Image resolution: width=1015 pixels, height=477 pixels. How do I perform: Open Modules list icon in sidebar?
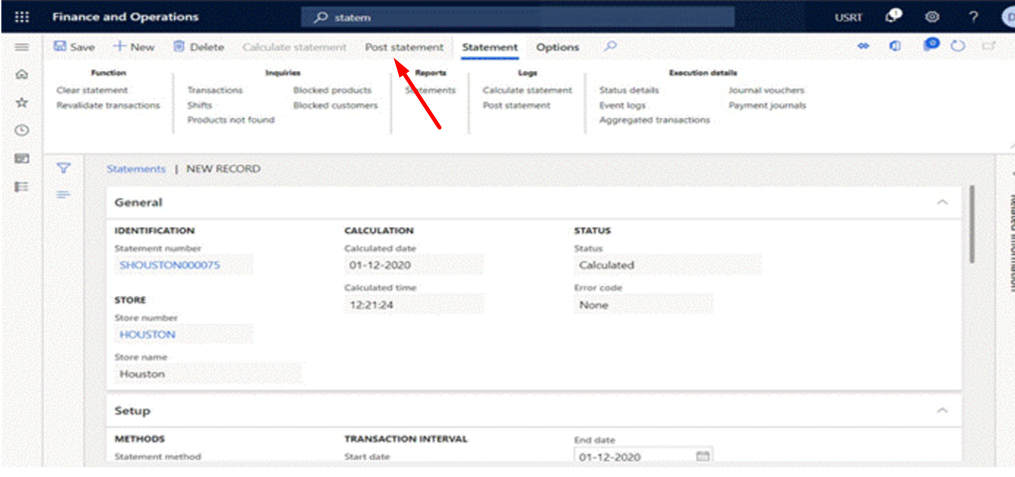click(x=21, y=186)
